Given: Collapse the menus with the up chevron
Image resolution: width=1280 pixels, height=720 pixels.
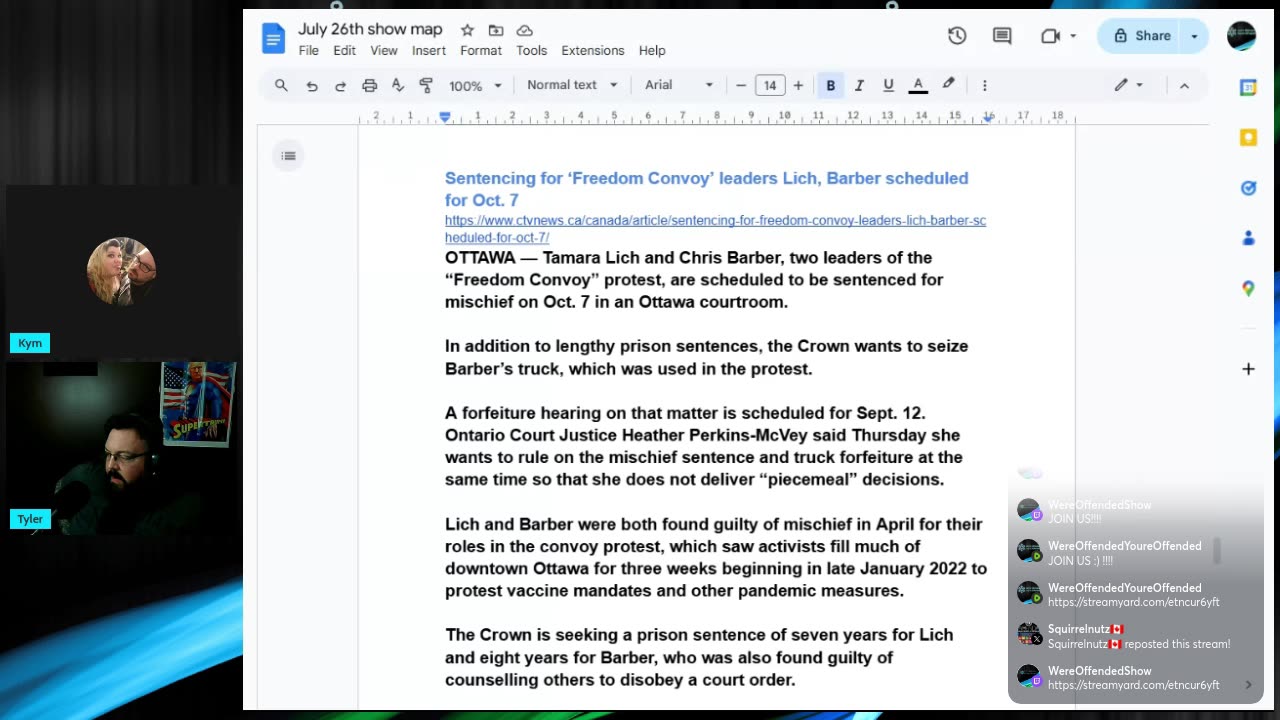Looking at the screenshot, I should click(1184, 85).
